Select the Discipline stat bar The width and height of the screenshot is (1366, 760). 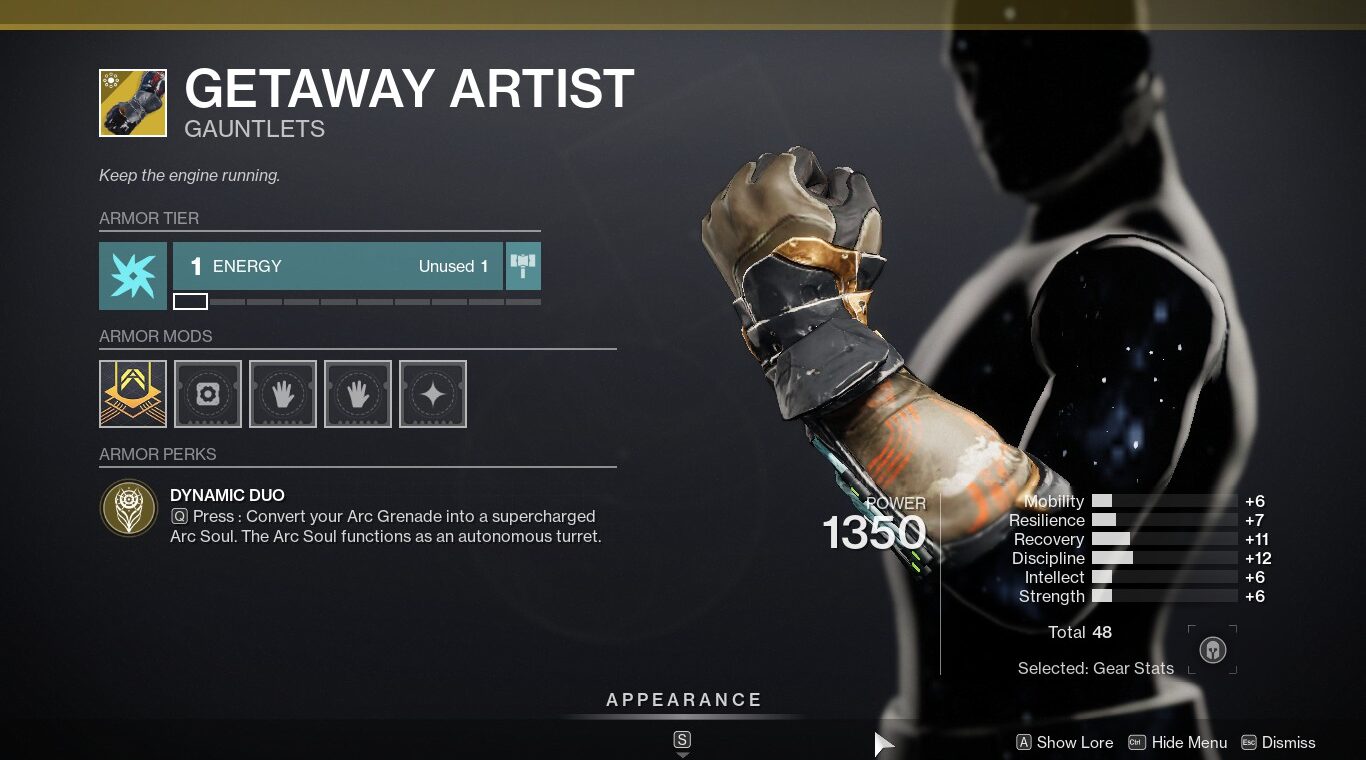click(x=1165, y=558)
